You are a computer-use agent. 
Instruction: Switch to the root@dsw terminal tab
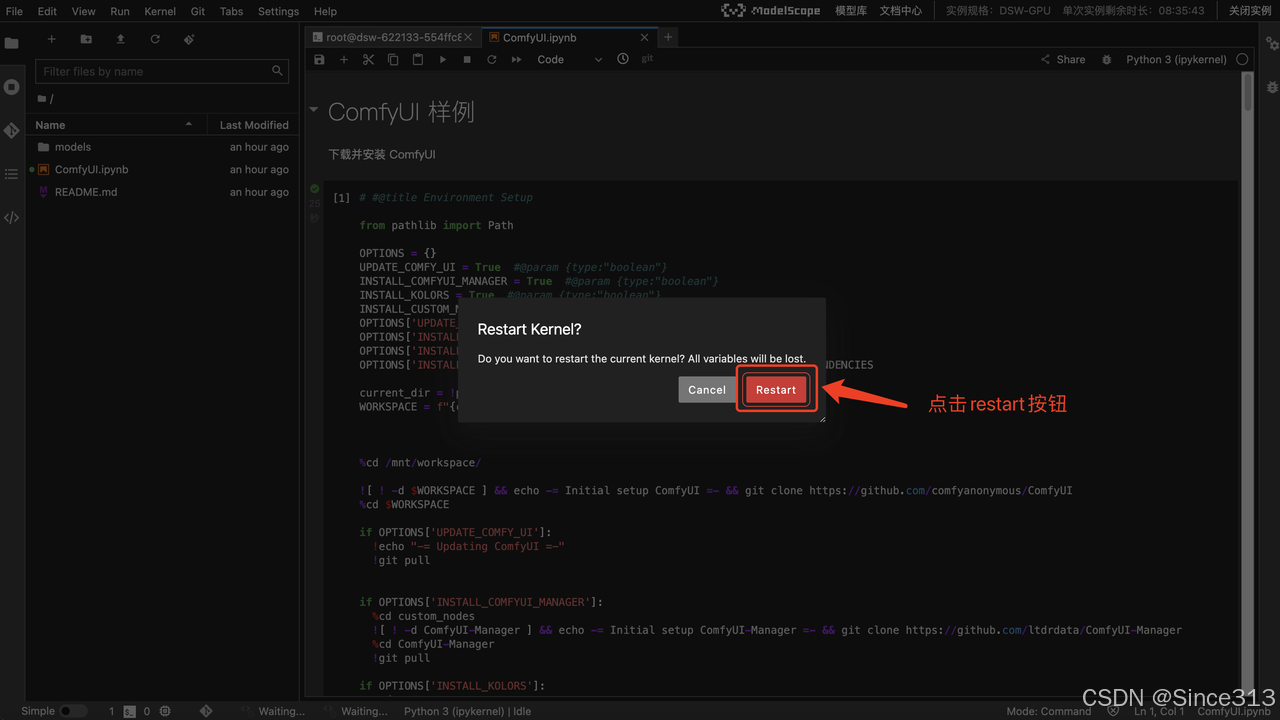click(x=393, y=37)
